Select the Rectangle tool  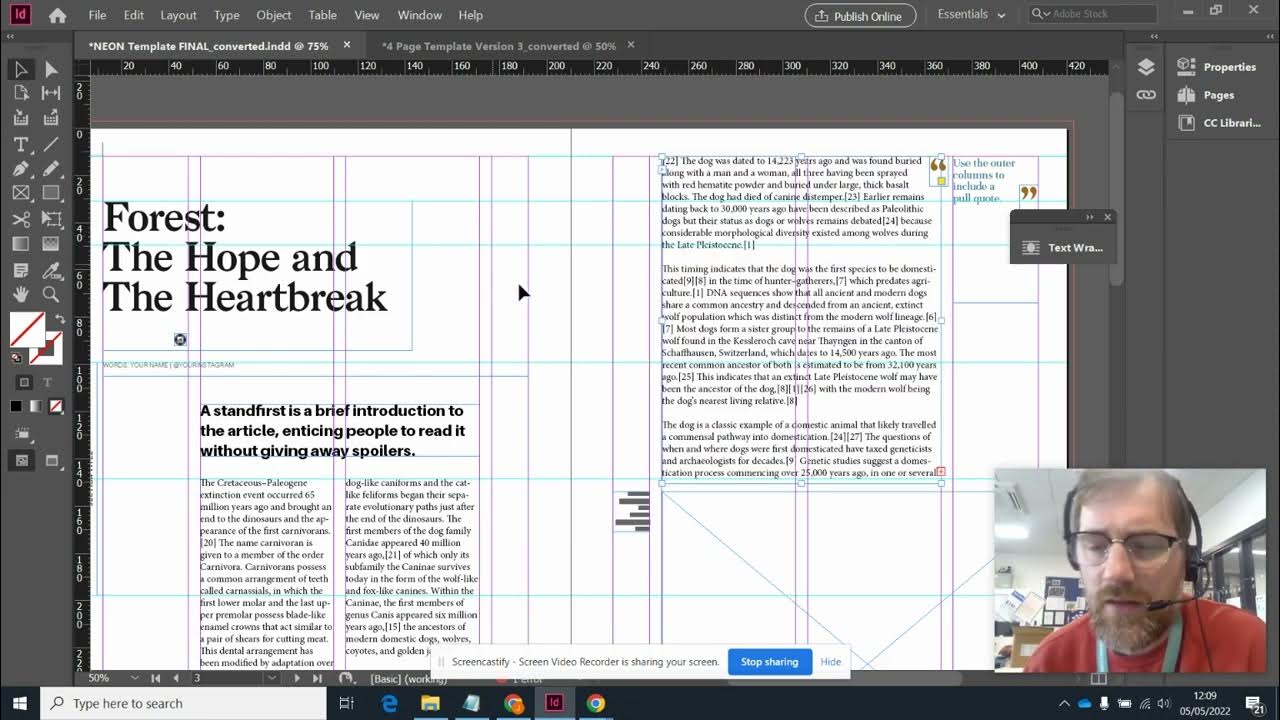[51, 193]
